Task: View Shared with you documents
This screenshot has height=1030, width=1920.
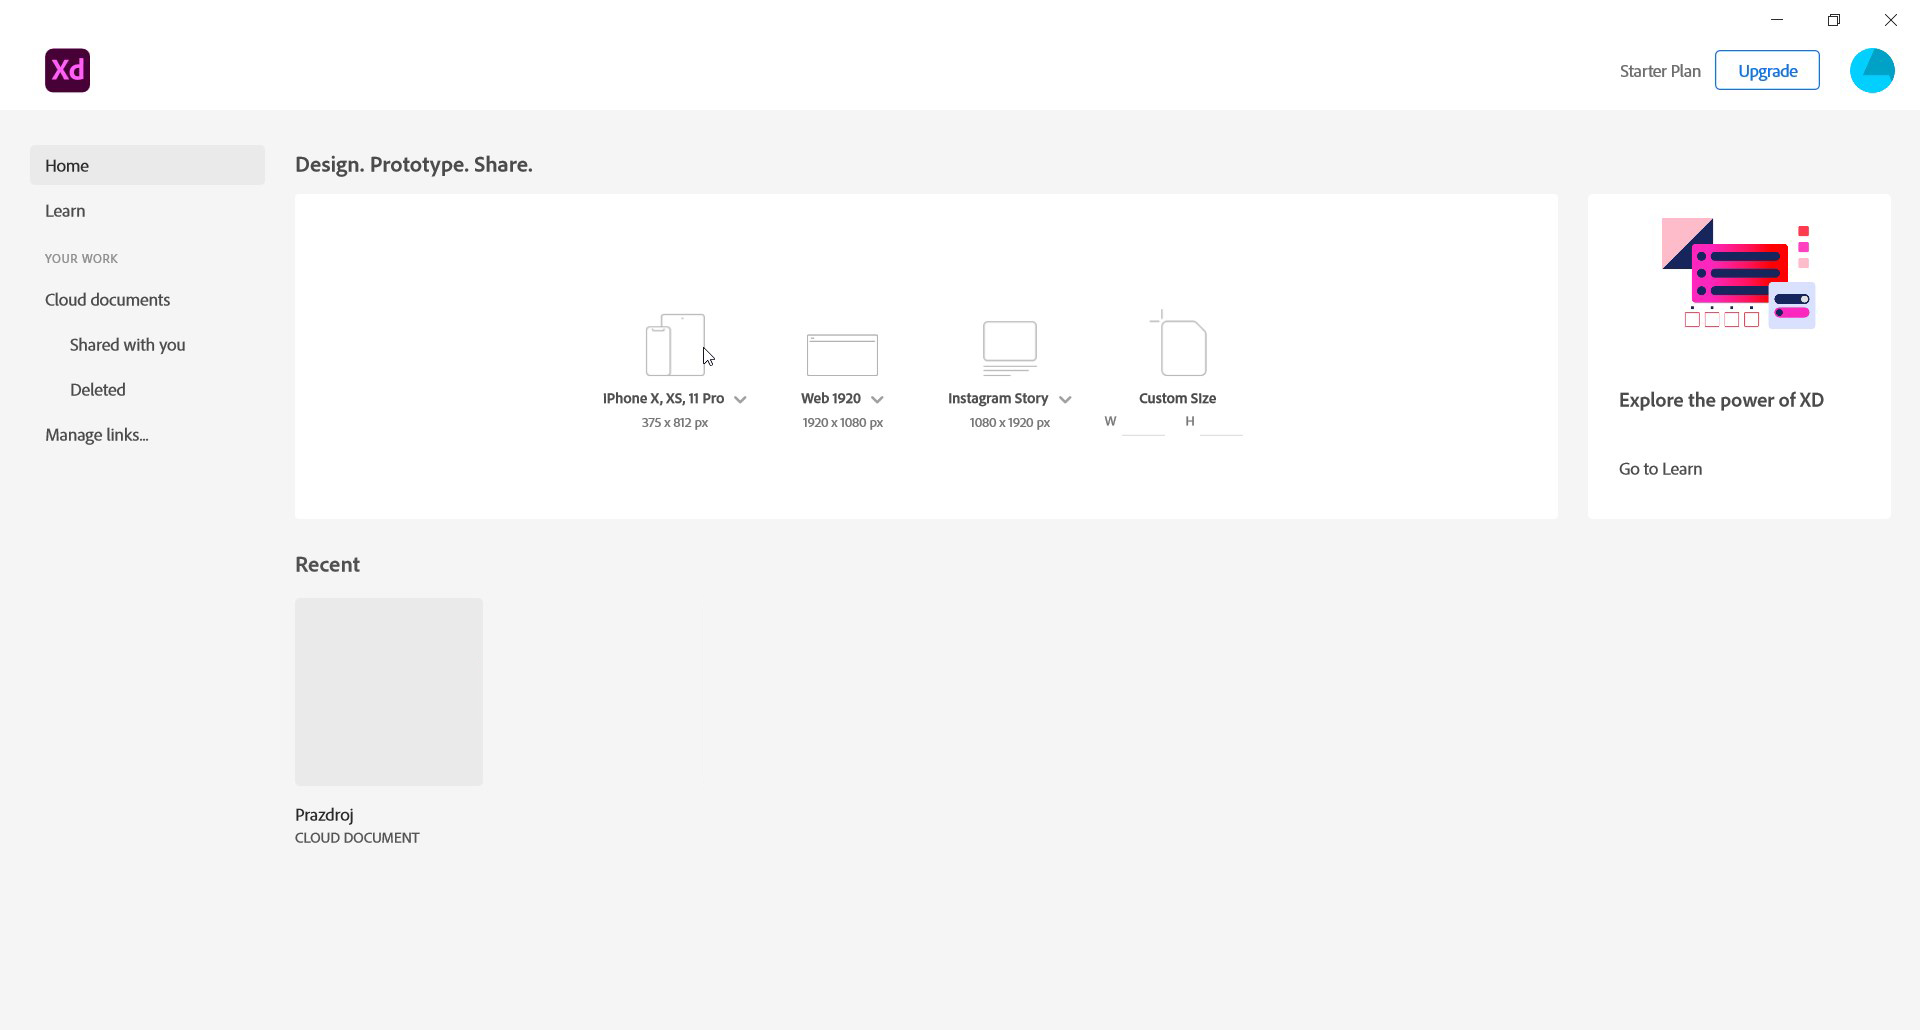Action: (x=127, y=344)
